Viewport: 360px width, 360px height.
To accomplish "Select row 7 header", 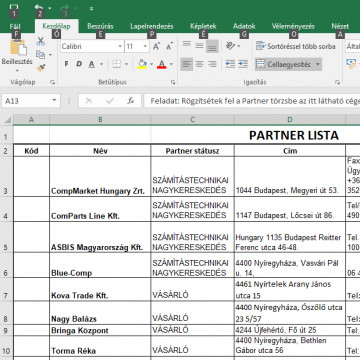I will point(7,290).
